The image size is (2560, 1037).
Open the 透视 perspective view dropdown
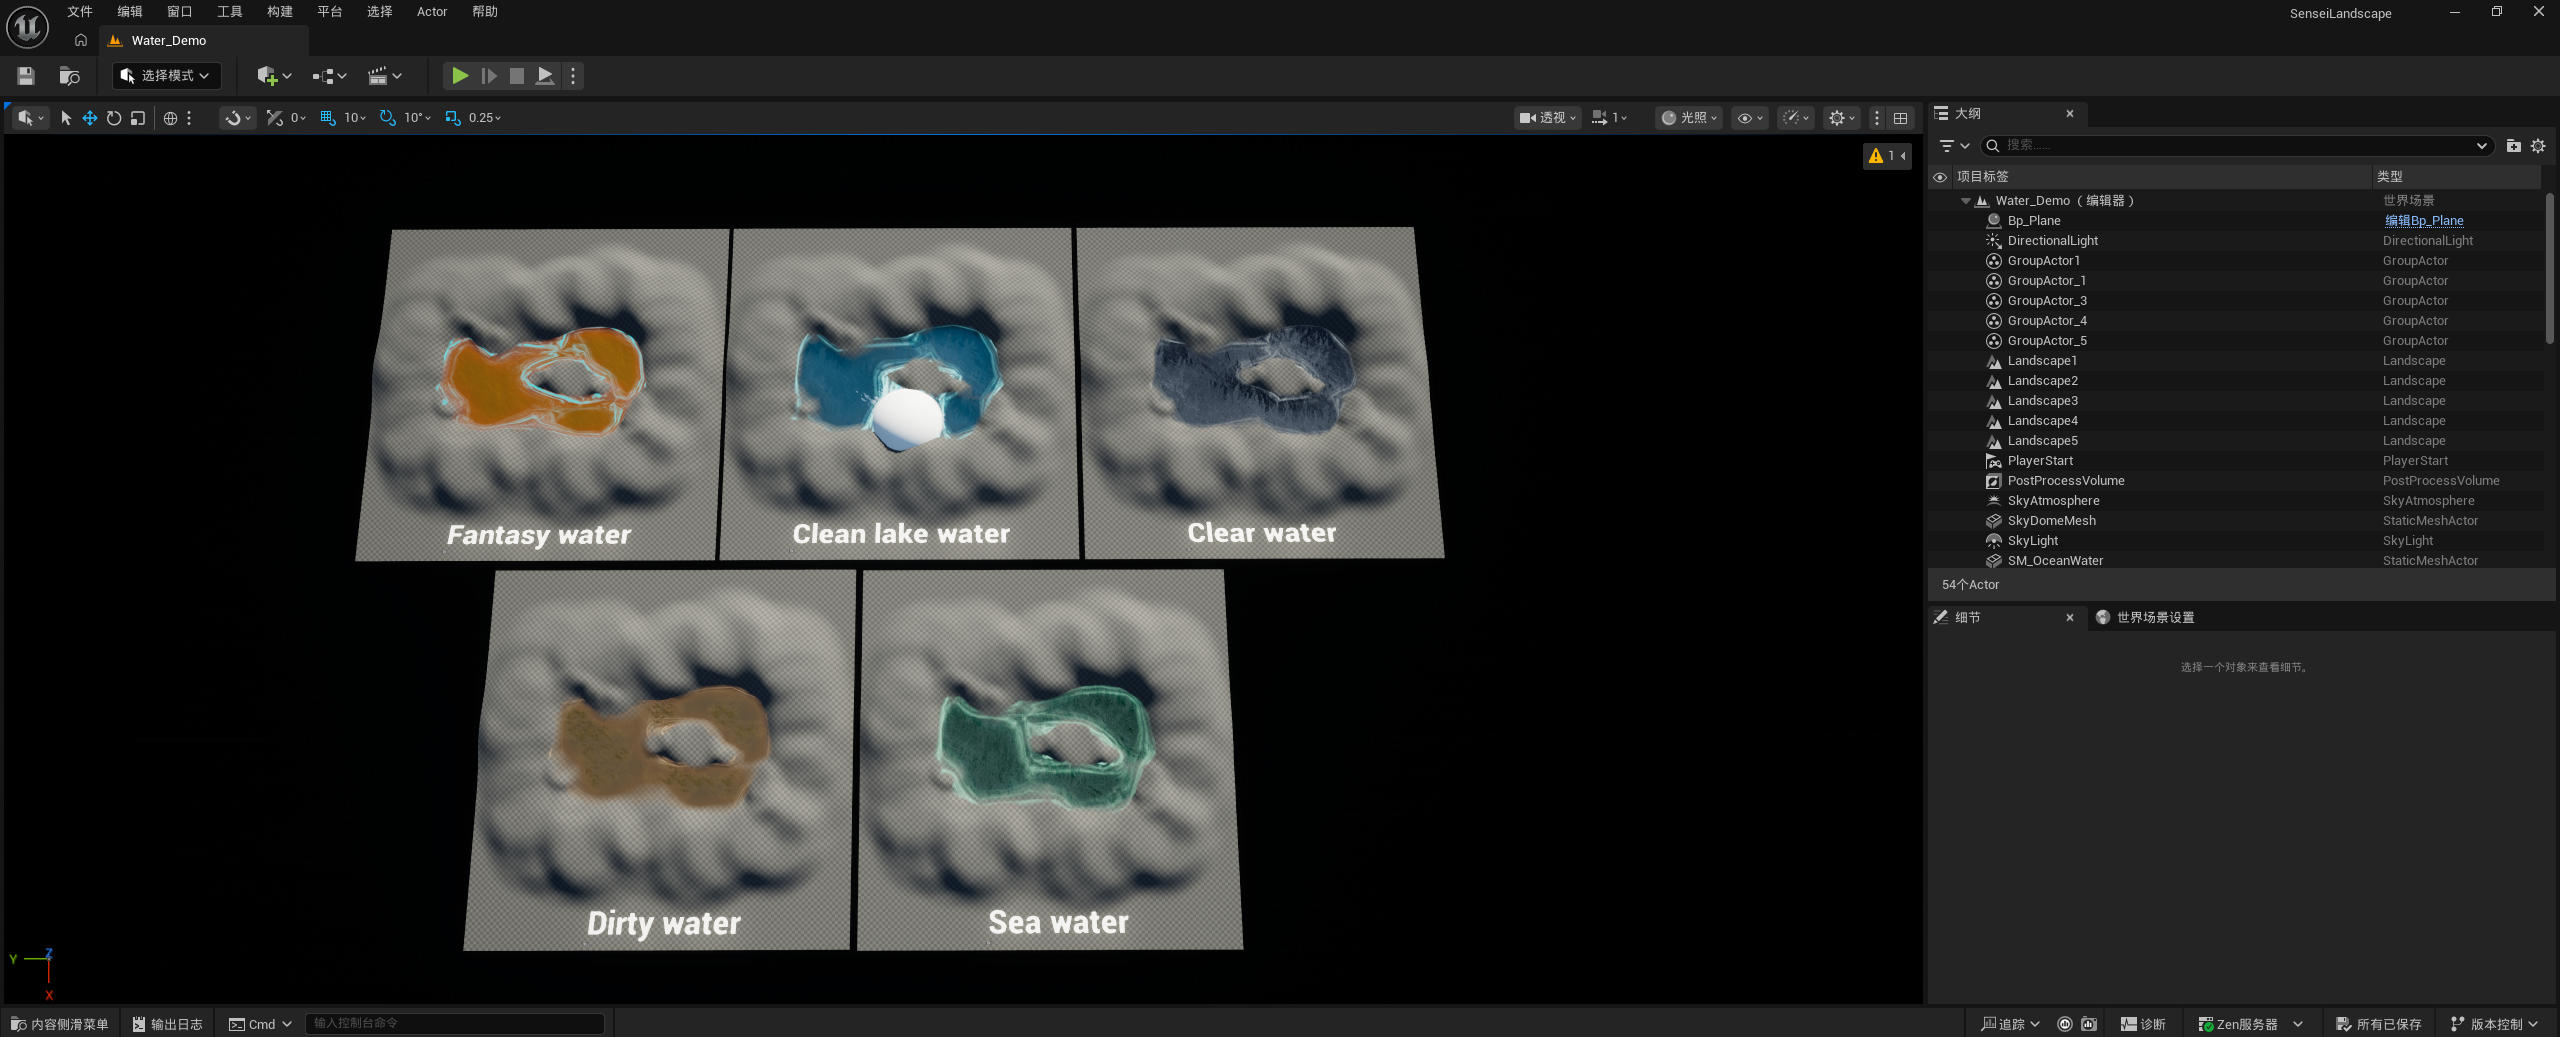(1547, 118)
